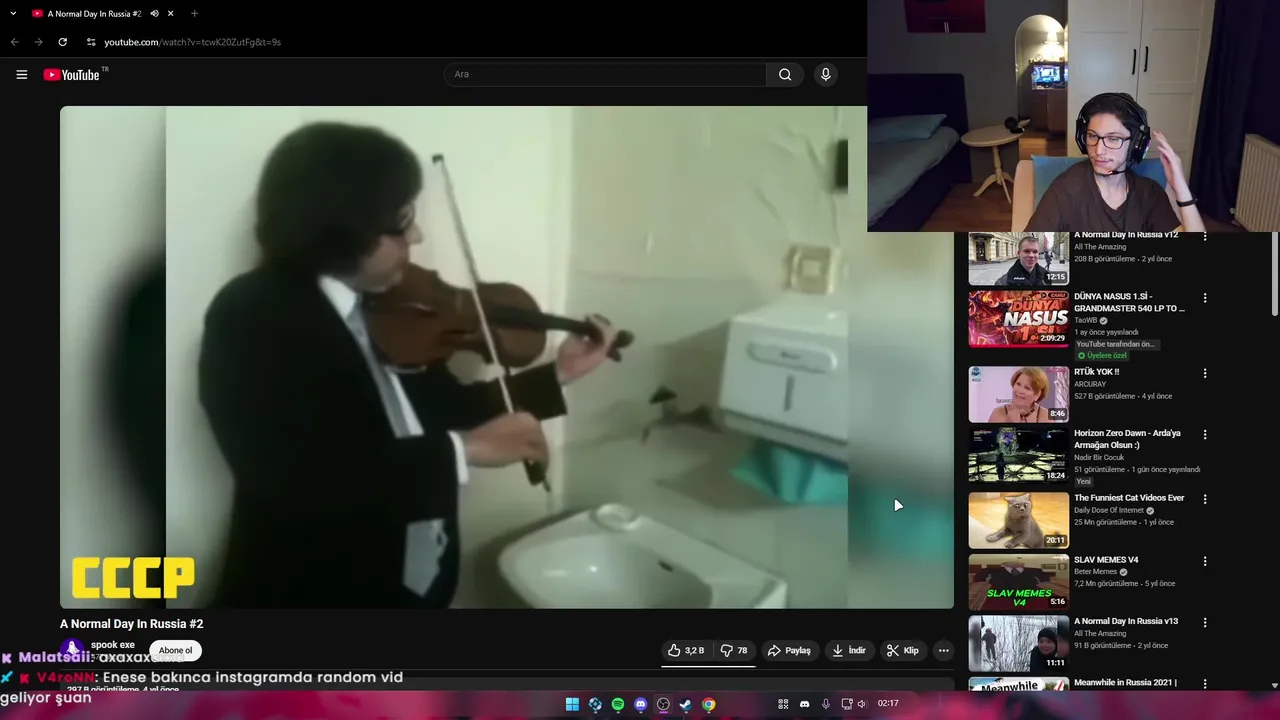Click the Meanwhile in Russia 2021 title
1280x720 pixels.
(x=1125, y=683)
